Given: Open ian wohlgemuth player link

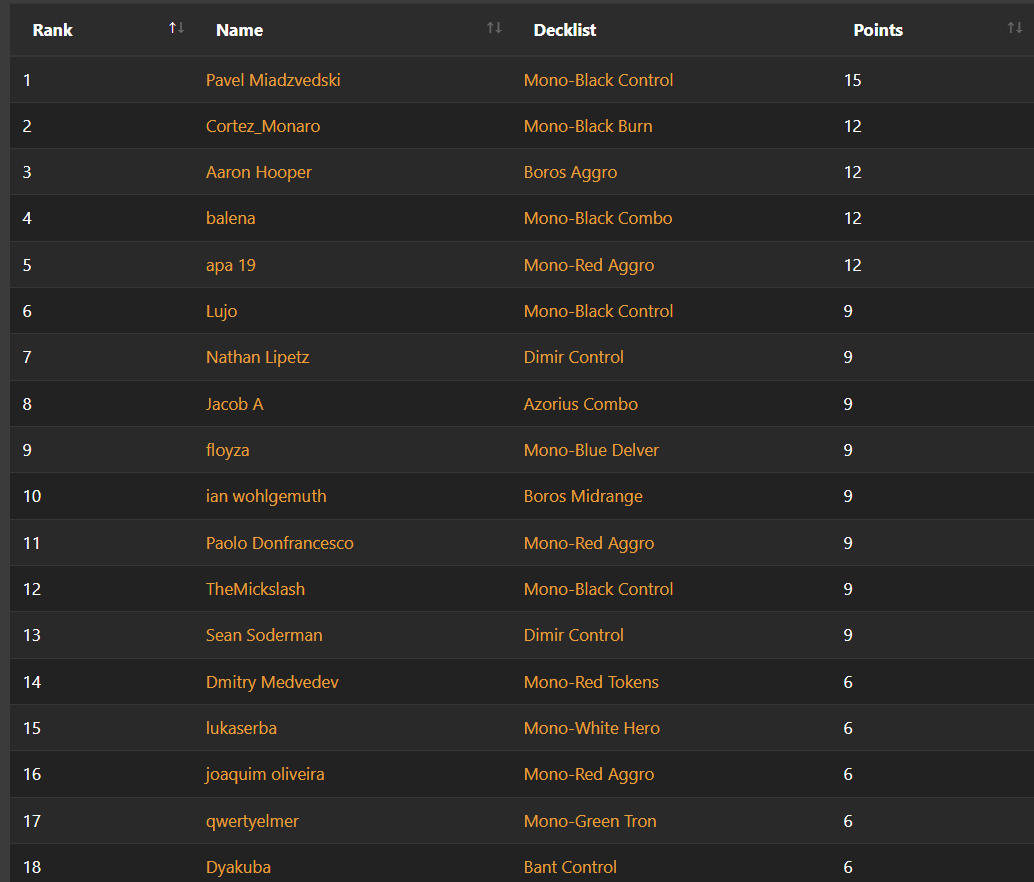Looking at the screenshot, I should [266, 496].
